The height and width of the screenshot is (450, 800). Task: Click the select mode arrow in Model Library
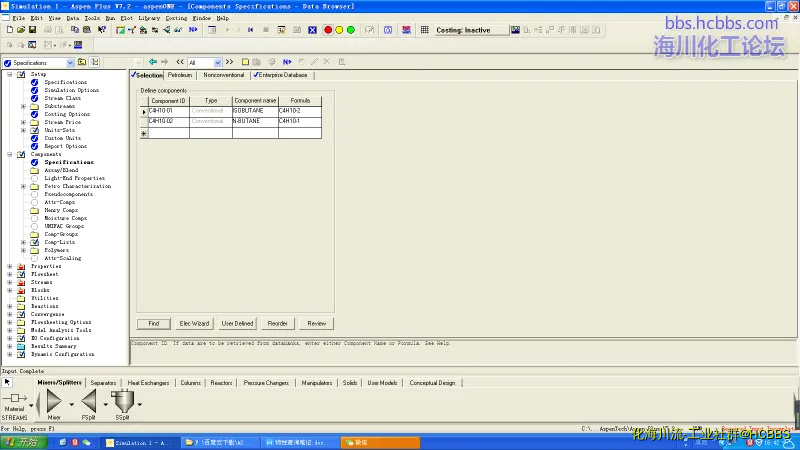point(7,382)
